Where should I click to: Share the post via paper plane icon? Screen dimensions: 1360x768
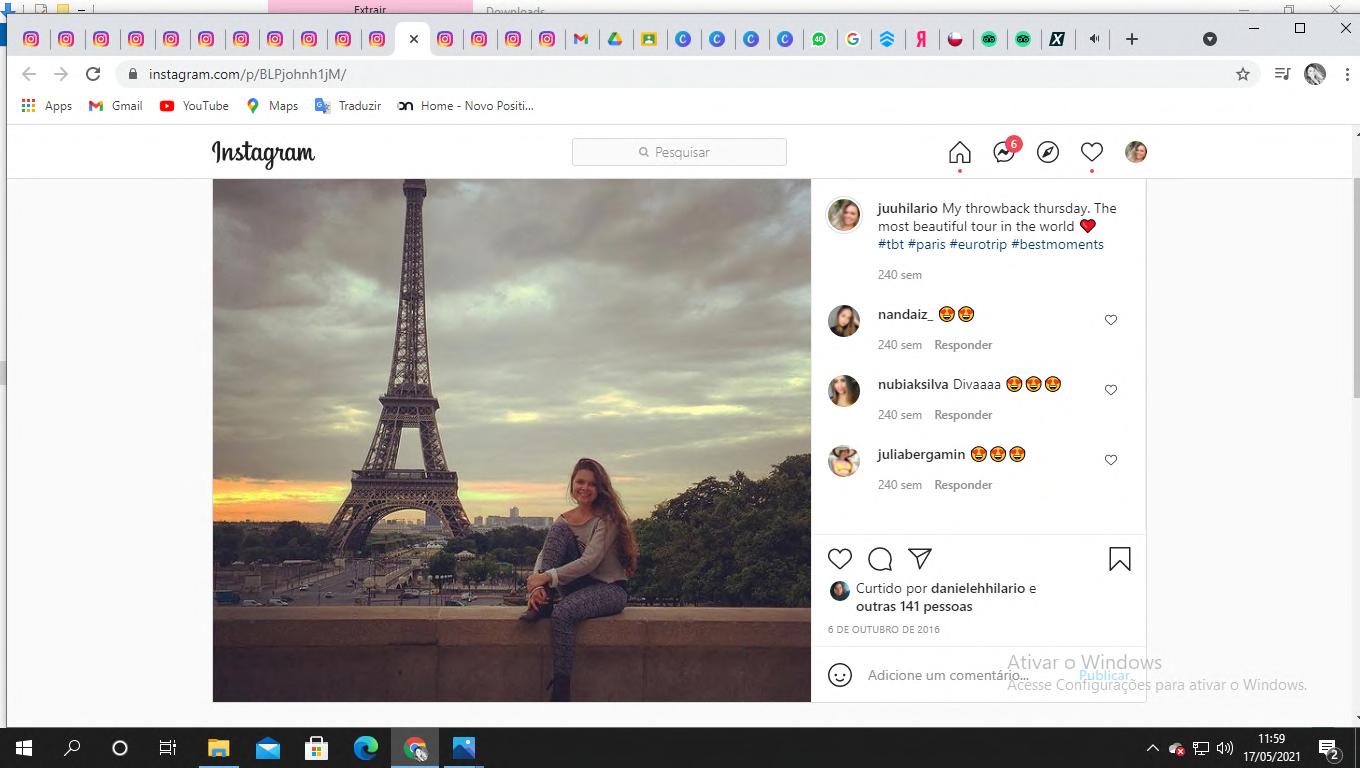pyautogui.click(x=920, y=559)
